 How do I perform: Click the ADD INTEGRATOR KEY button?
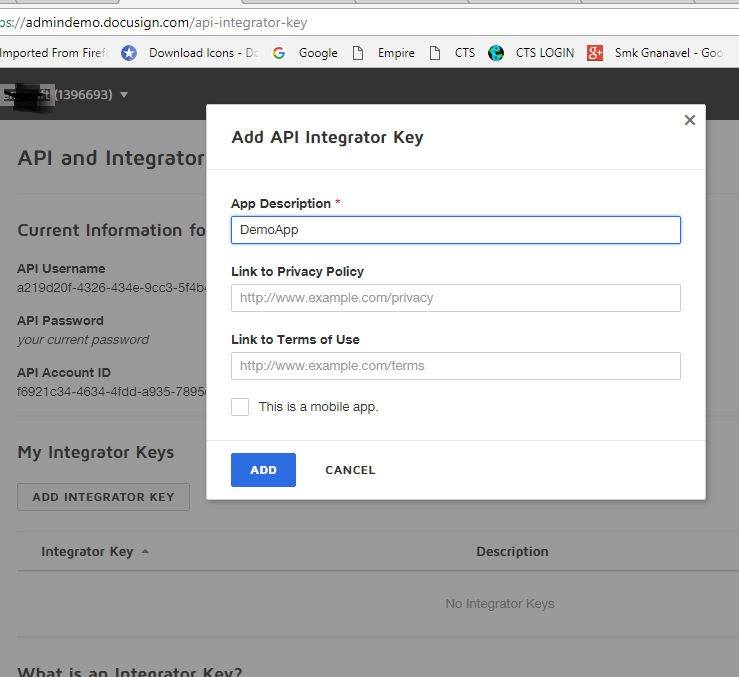pyautogui.click(x=104, y=497)
